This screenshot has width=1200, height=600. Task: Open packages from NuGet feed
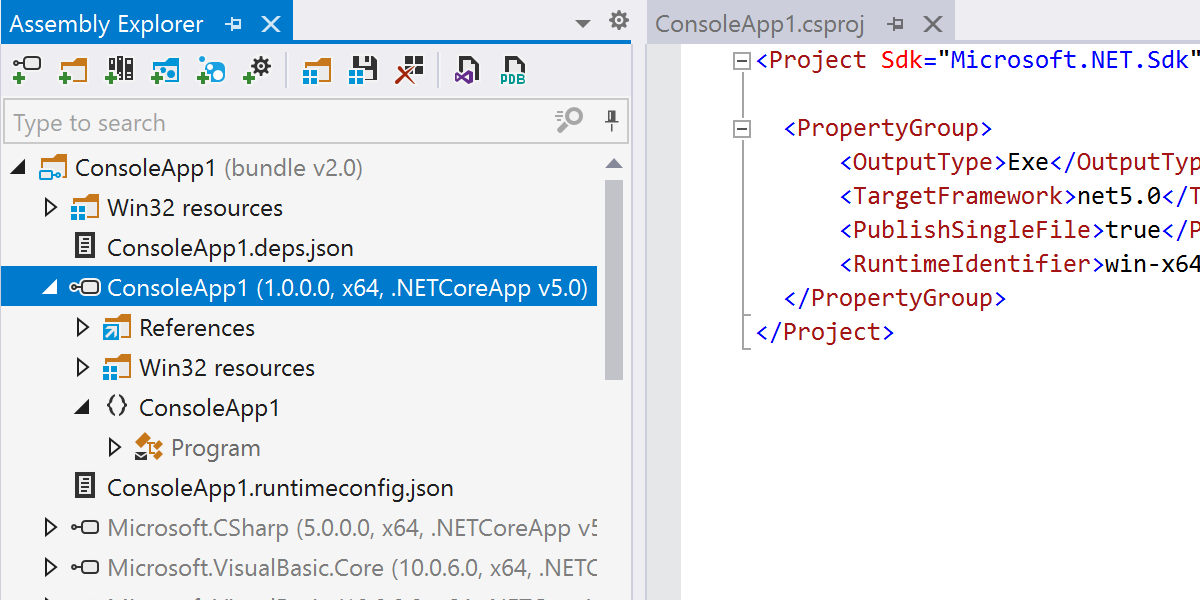[x=211, y=70]
